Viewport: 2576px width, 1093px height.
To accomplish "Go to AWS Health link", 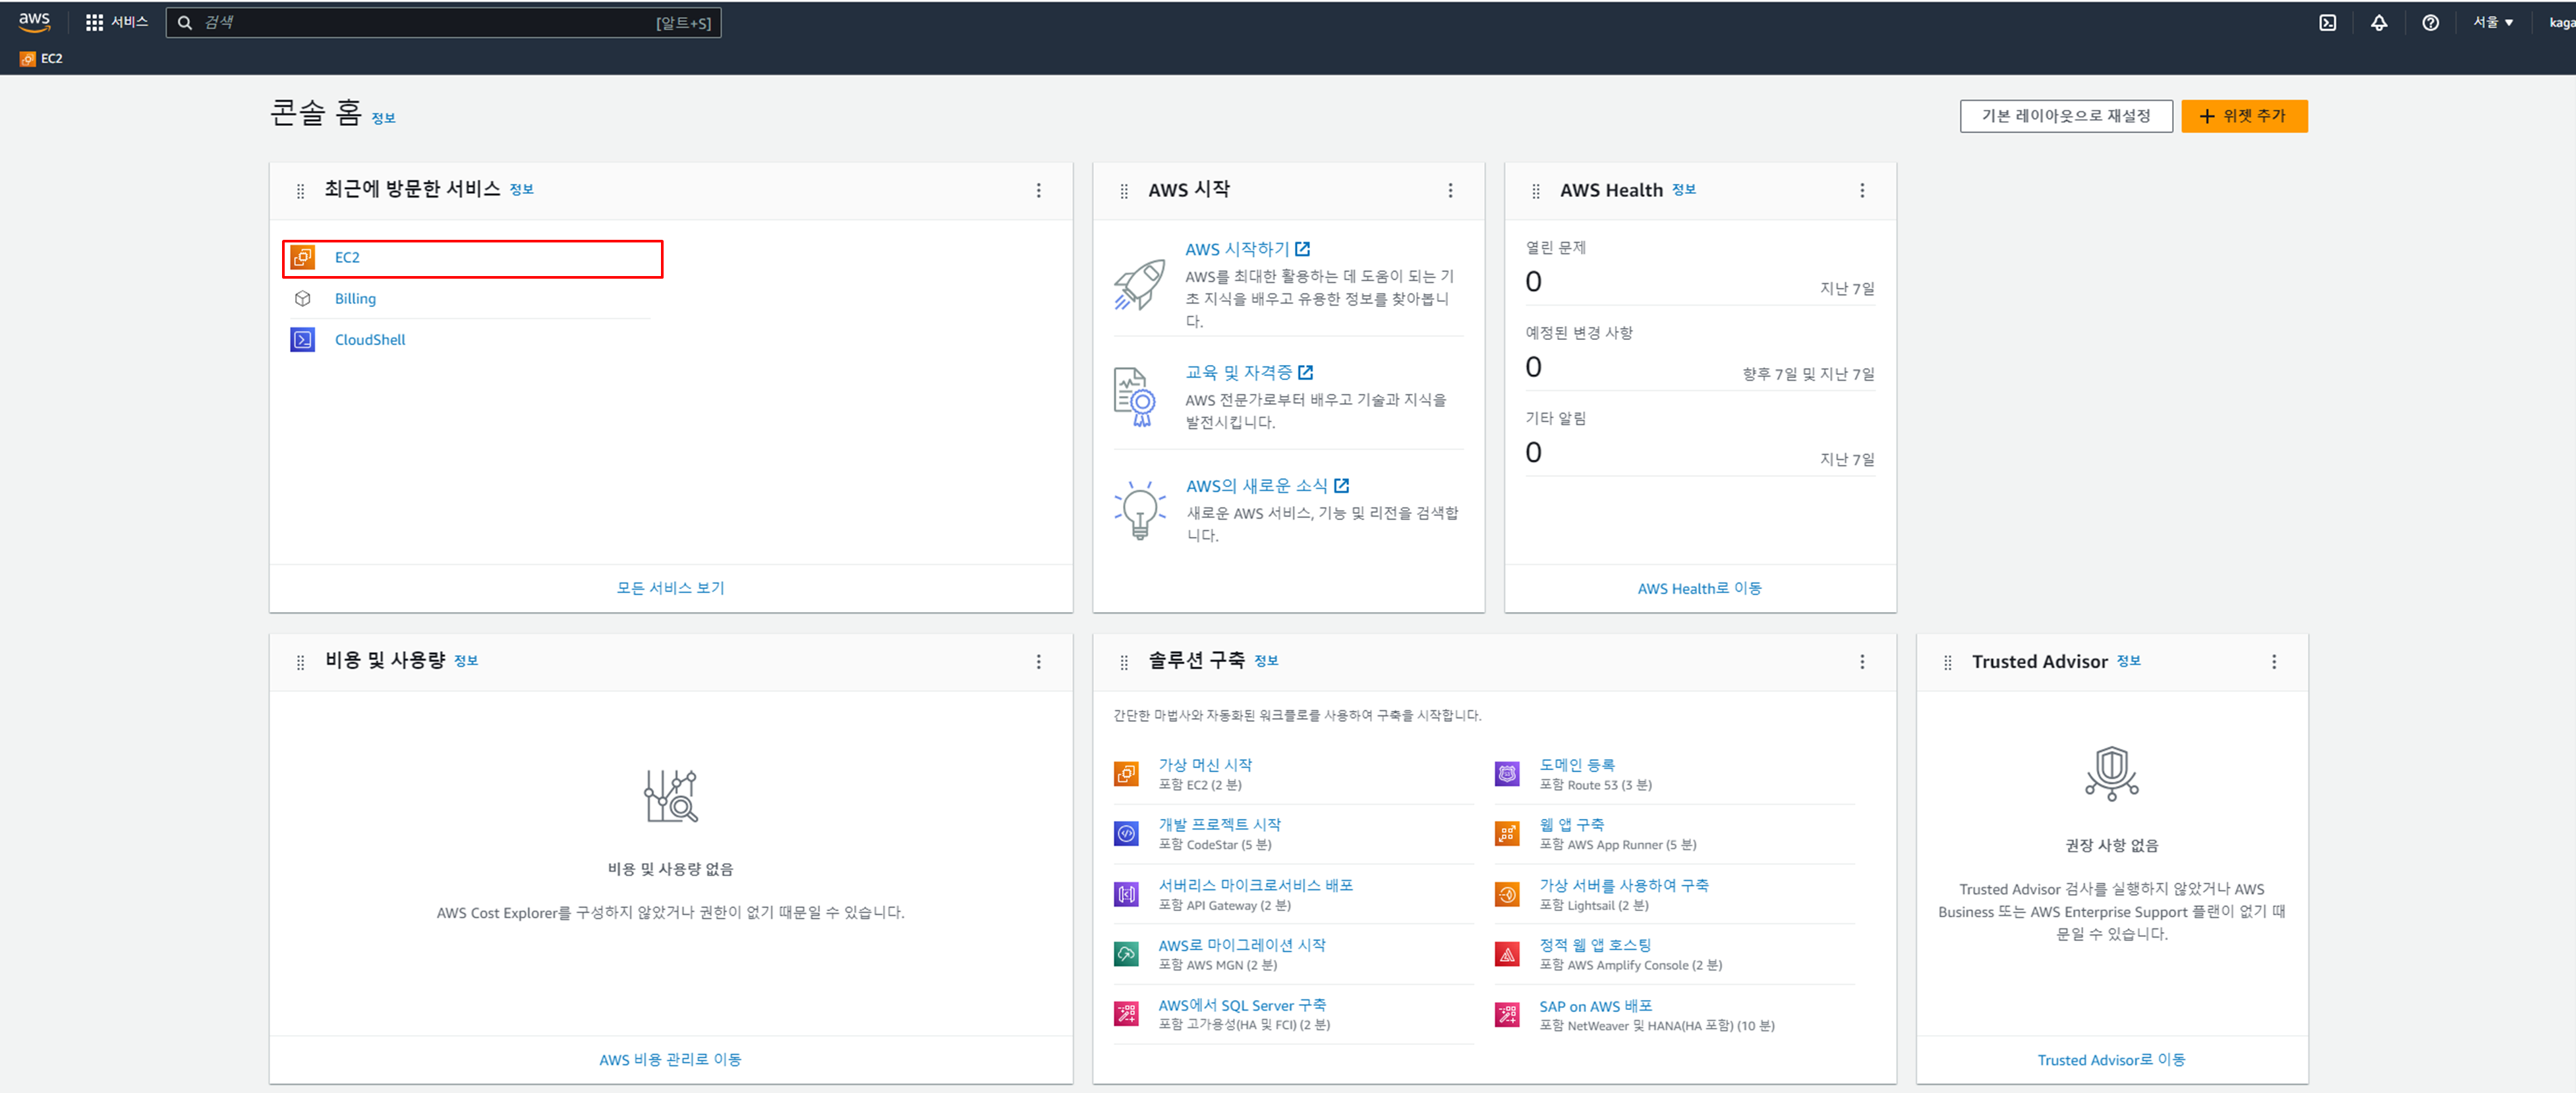I will (x=1699, y=588).
